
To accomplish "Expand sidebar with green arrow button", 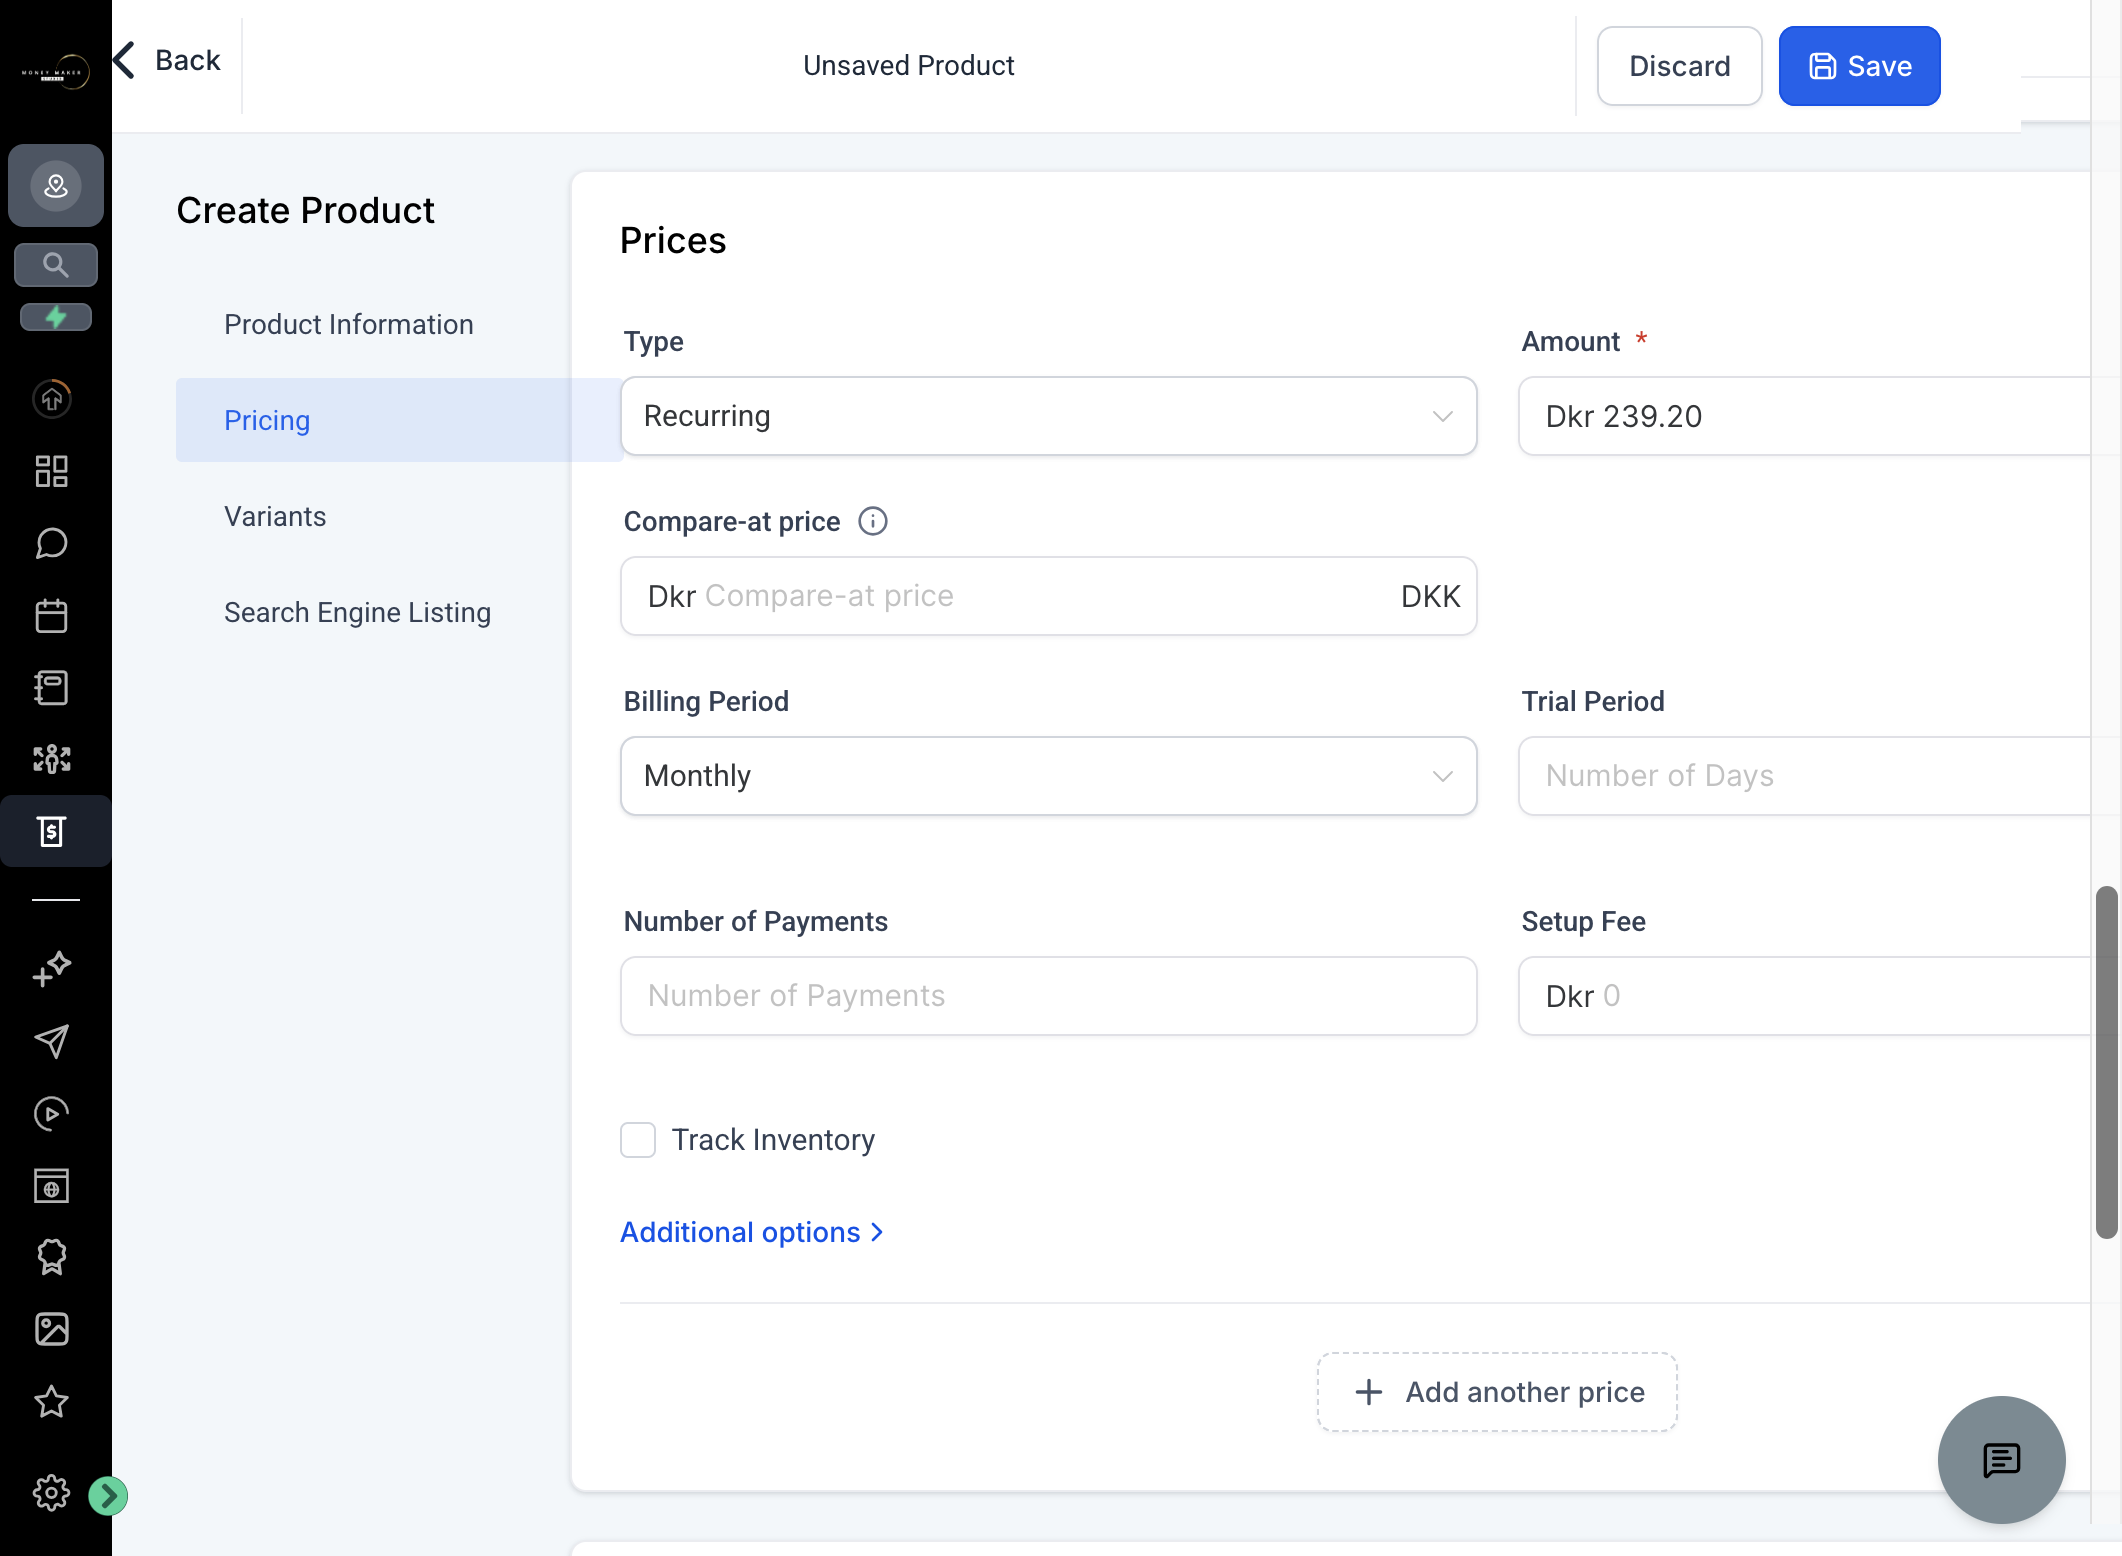I will click(x=108, y=1495).
